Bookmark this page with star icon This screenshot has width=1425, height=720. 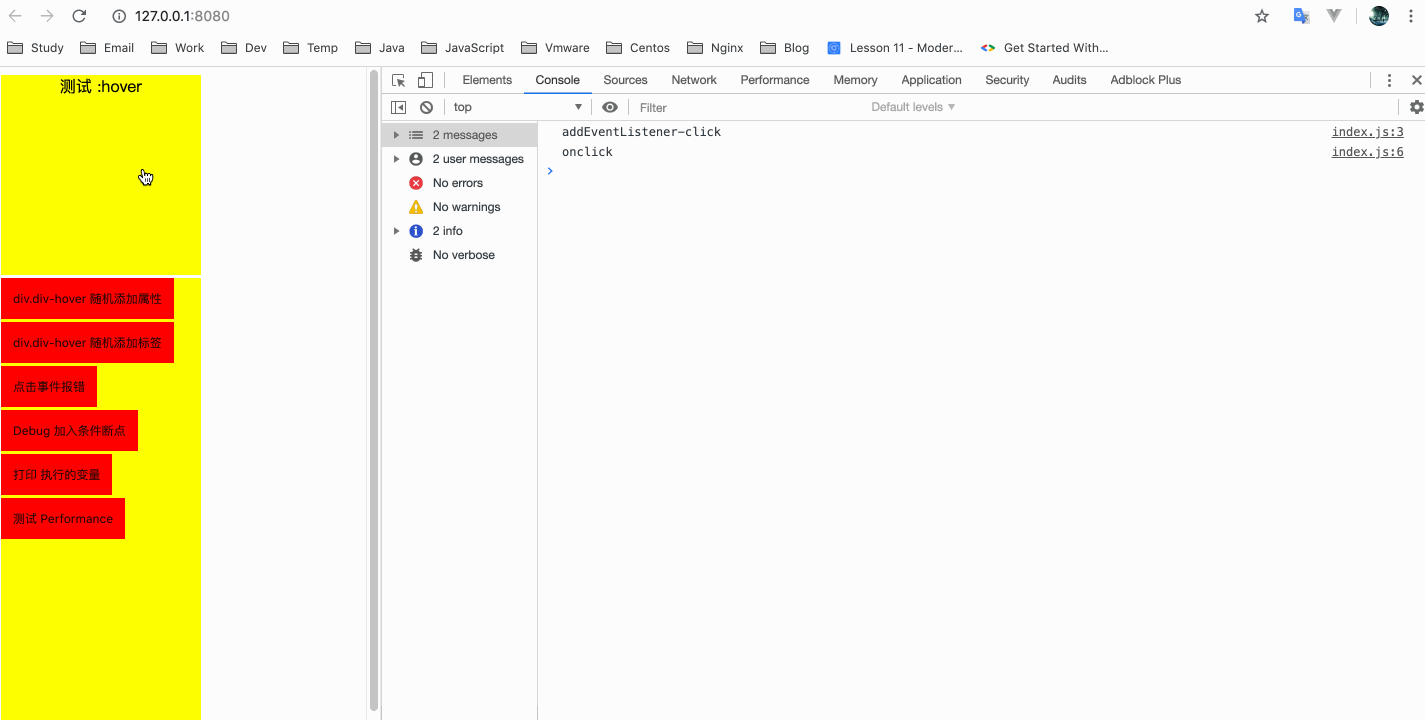coord(1262,16)
